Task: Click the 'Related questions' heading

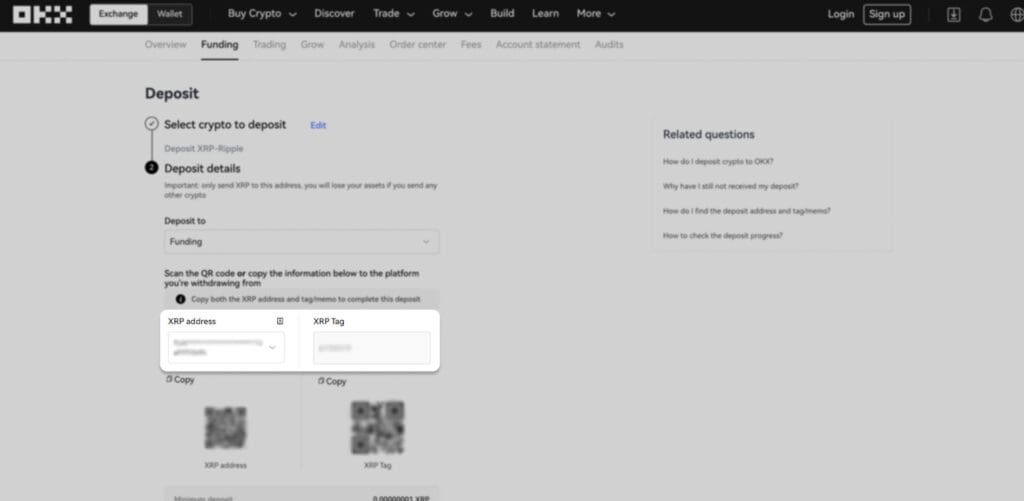Action: coord(709,135)
